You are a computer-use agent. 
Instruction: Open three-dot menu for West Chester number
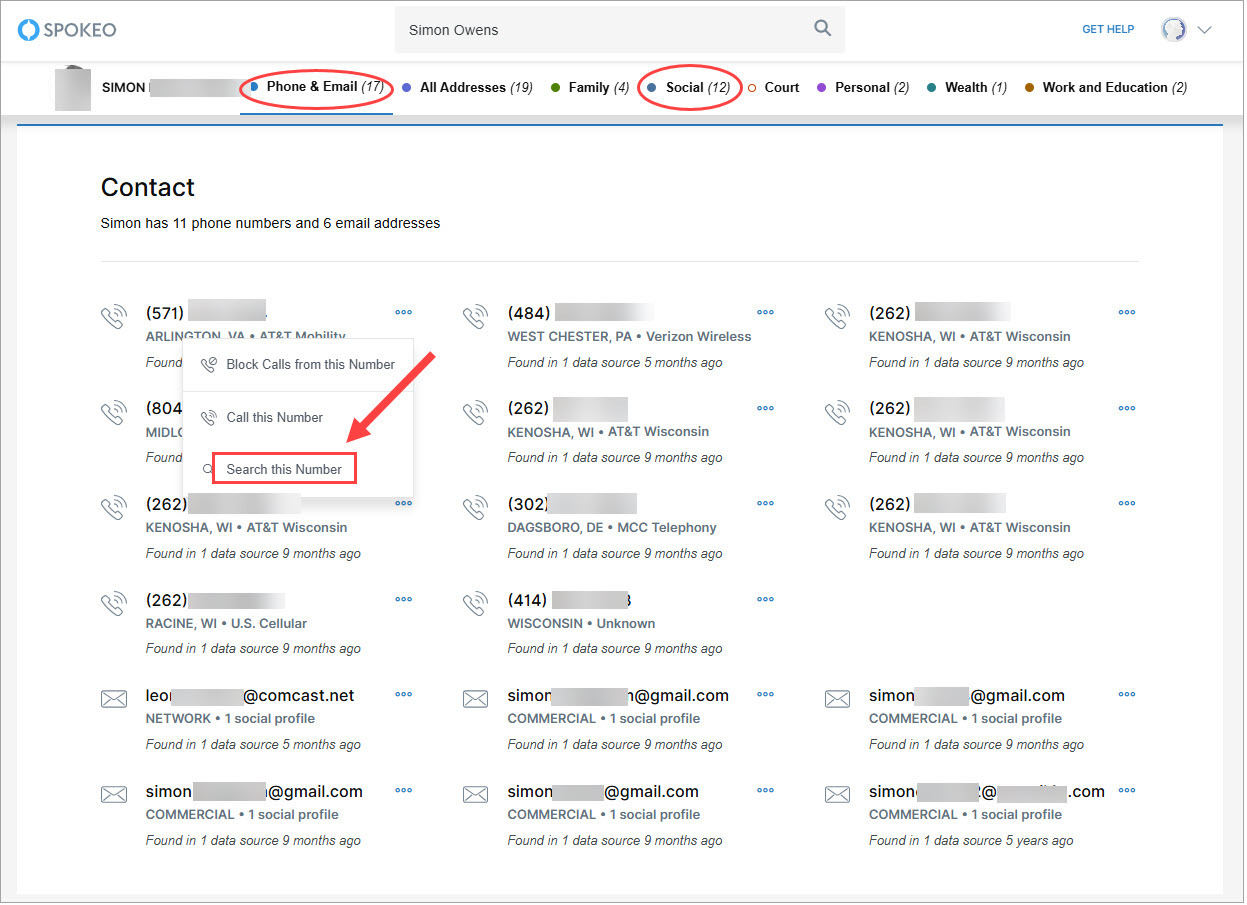click(x=765, y=313)
